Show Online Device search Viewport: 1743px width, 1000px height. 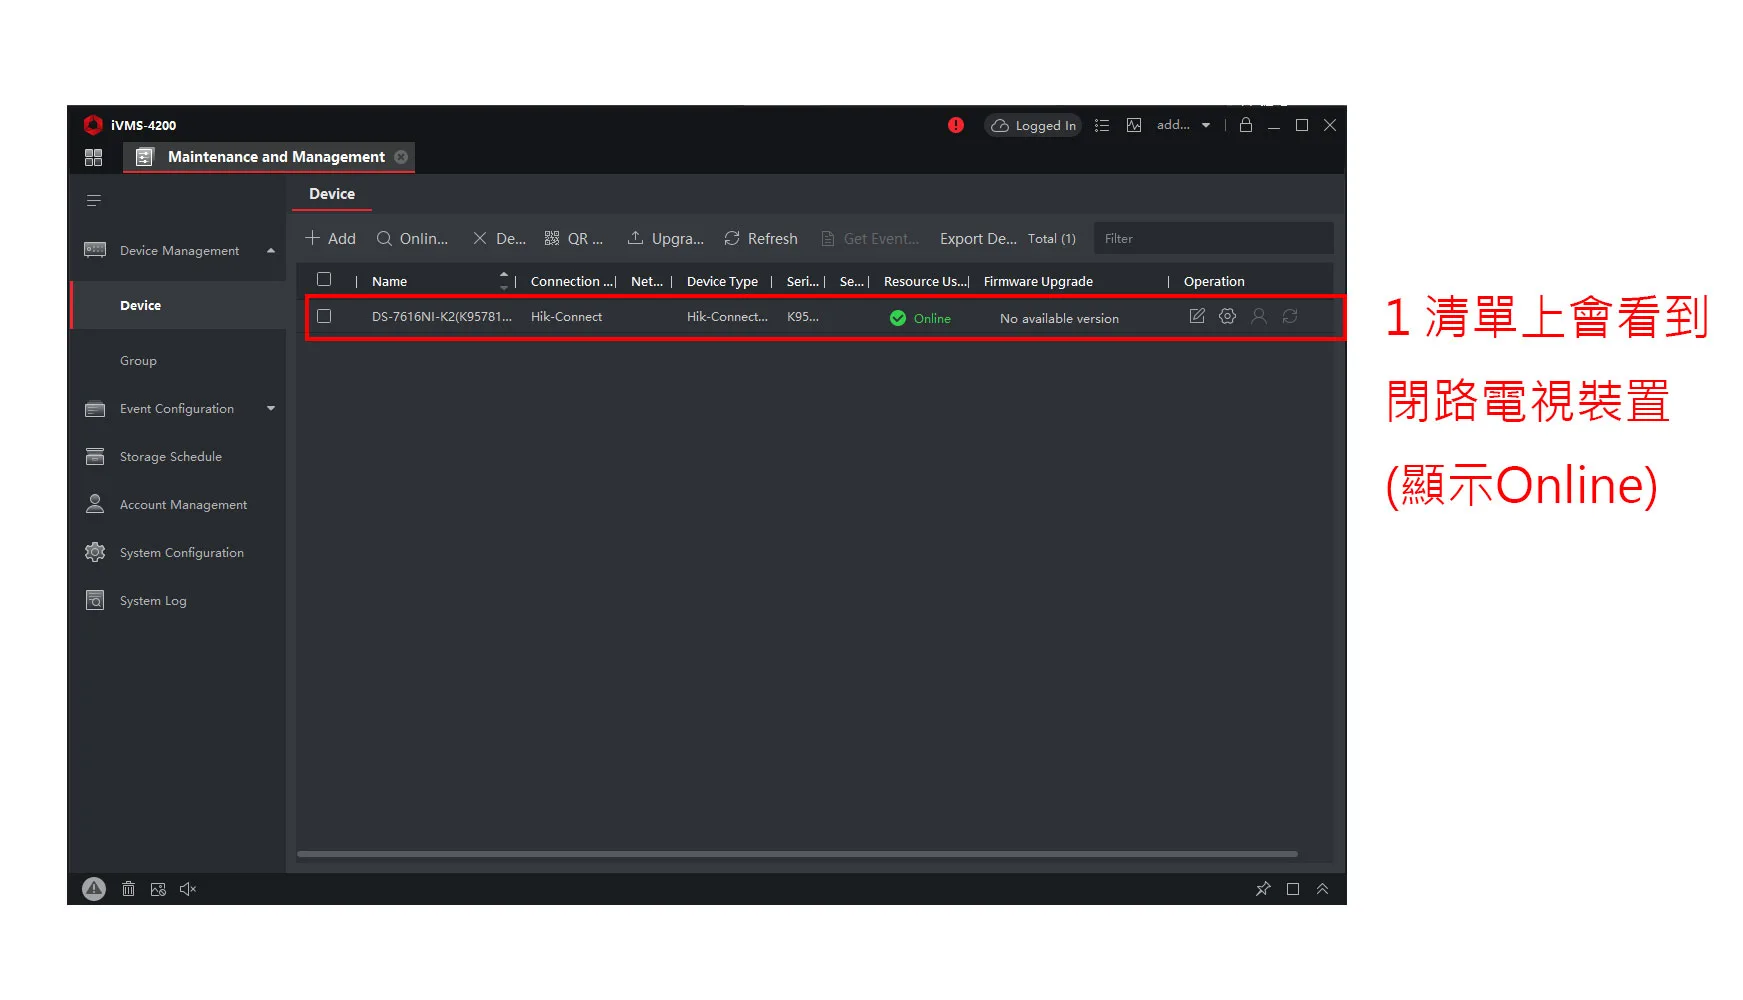412,238
